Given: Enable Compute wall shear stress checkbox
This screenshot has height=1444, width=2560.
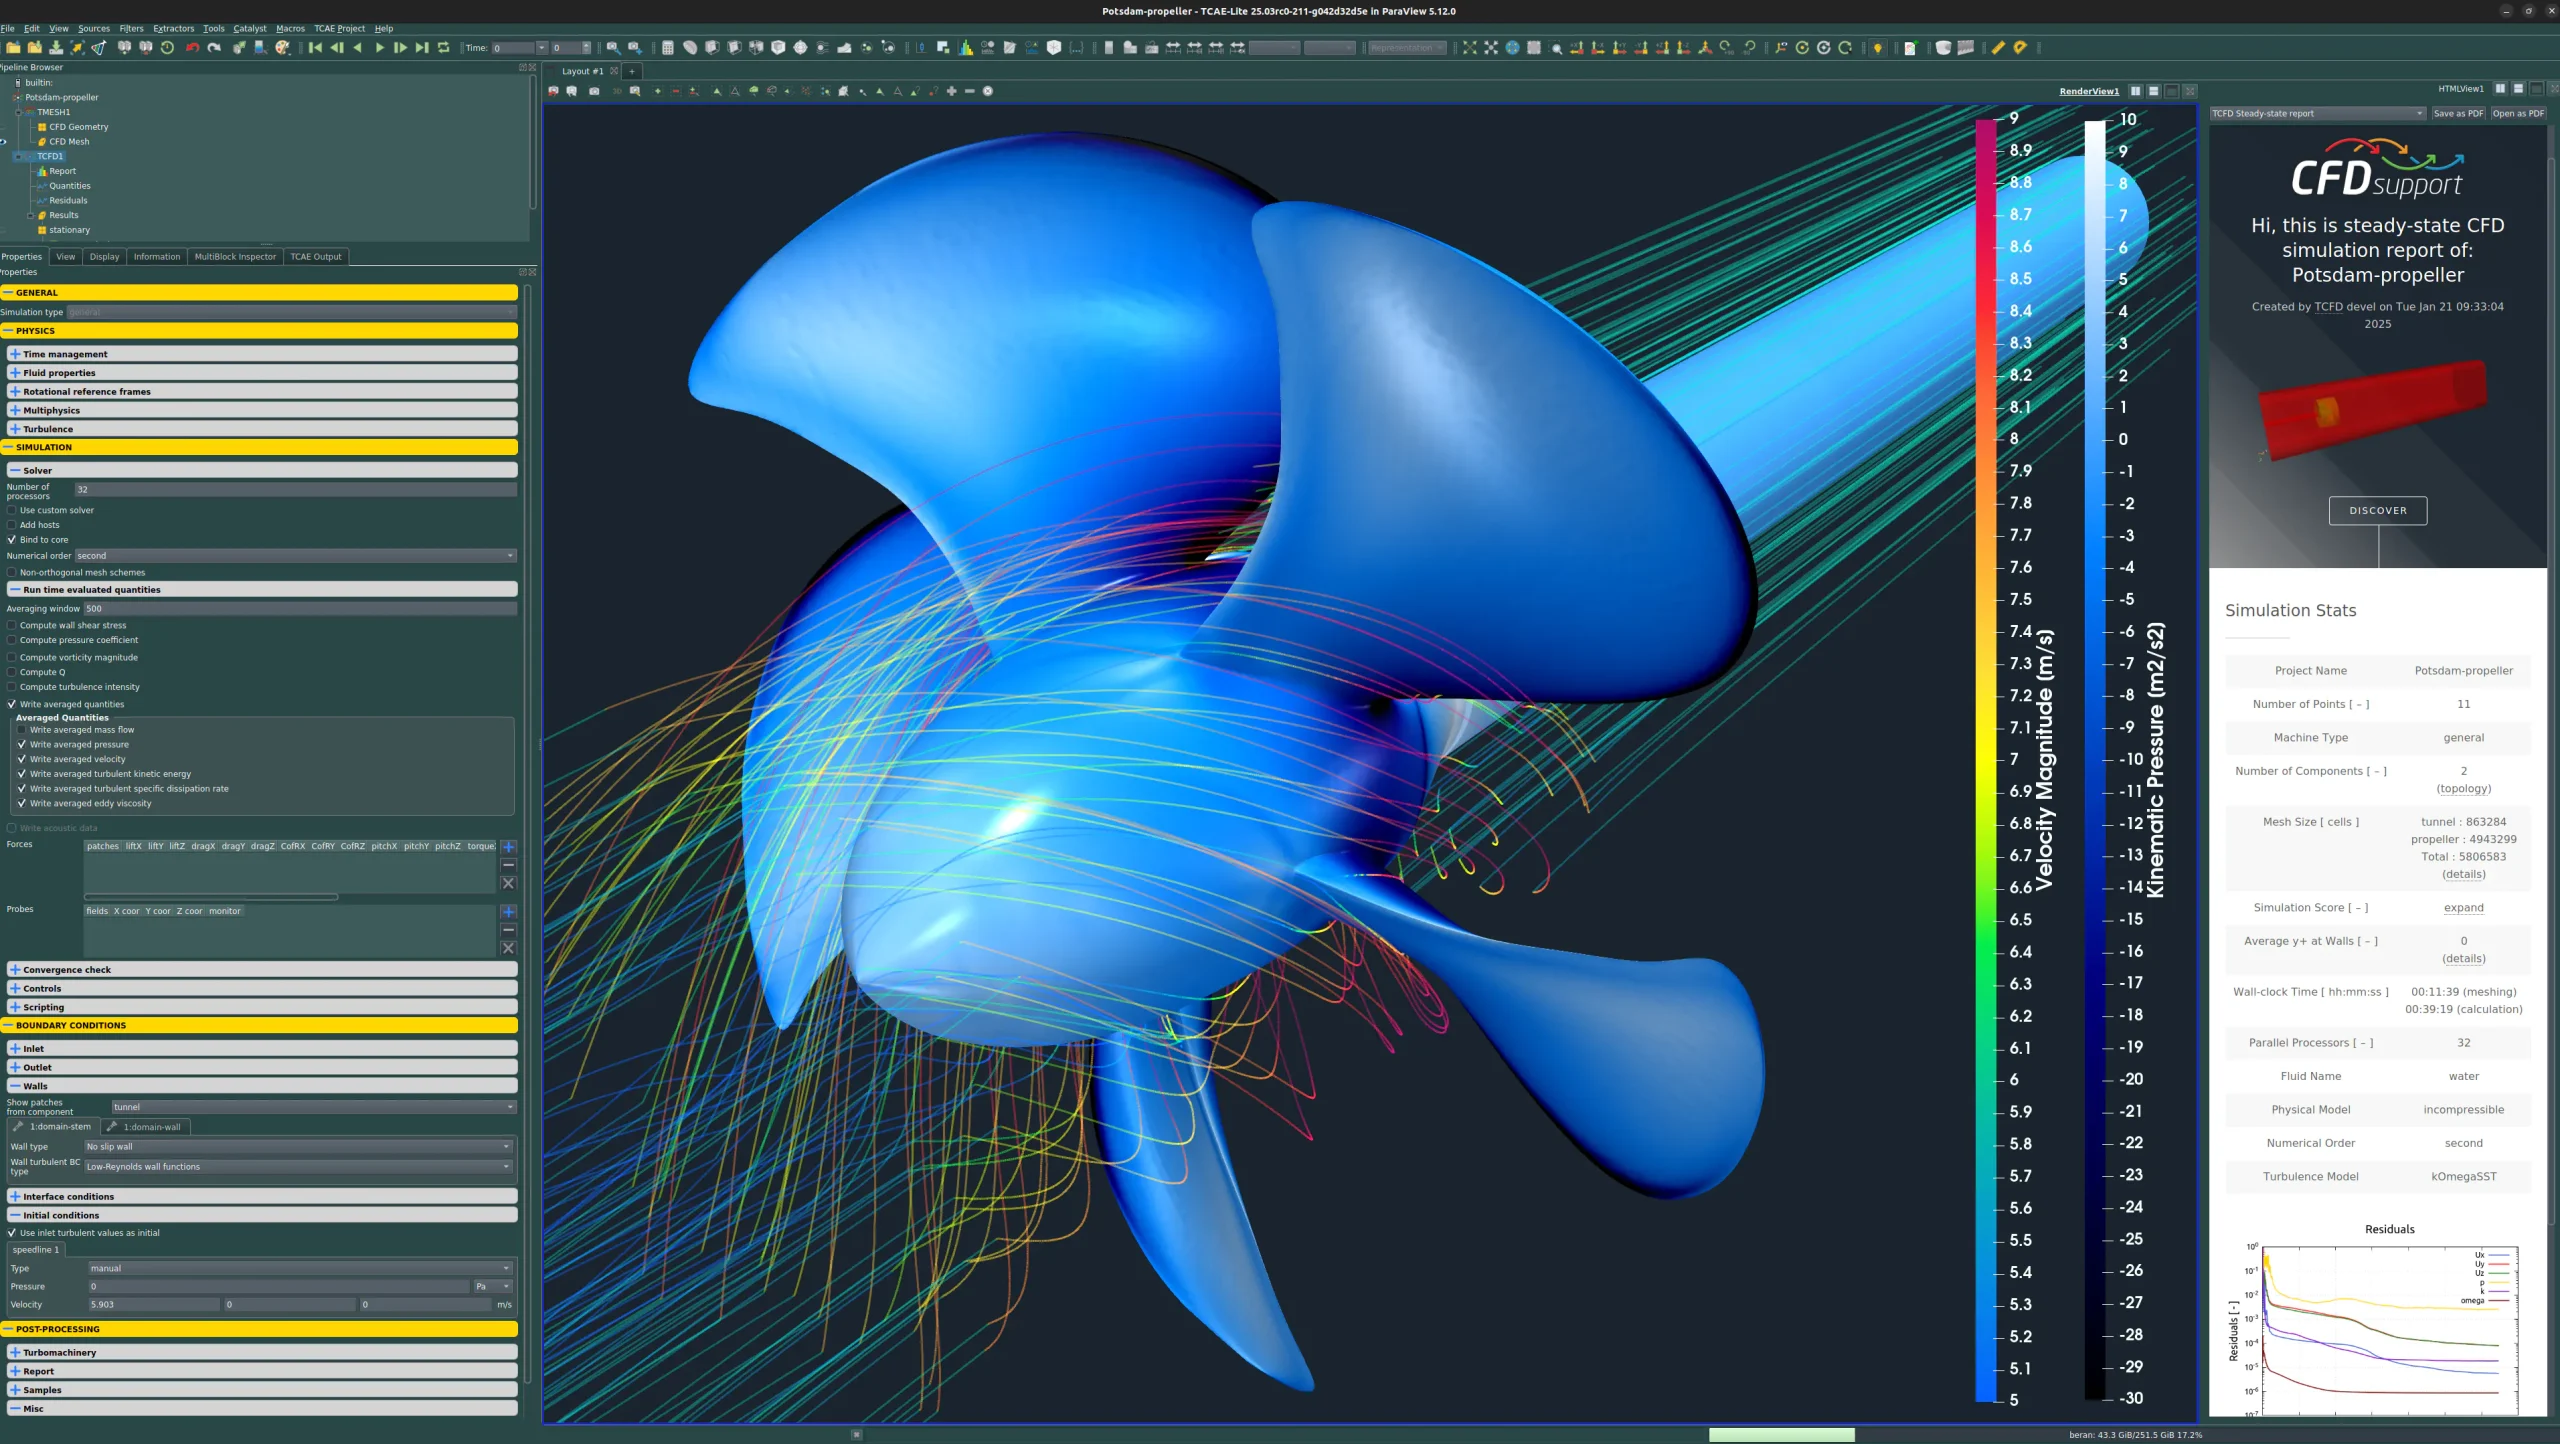Looking at the screenshot, I should click(x=12, y=625).
